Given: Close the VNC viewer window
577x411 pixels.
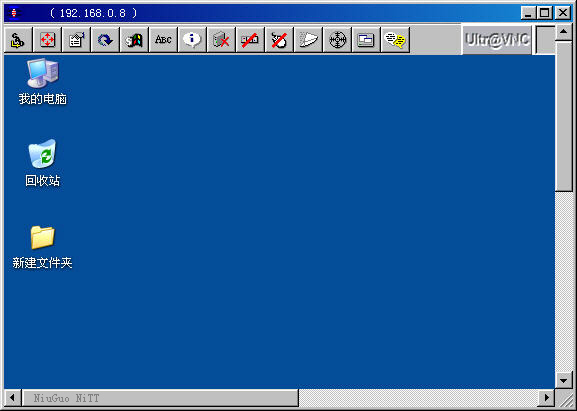Looking at the screenshot, I should (563, 14).
